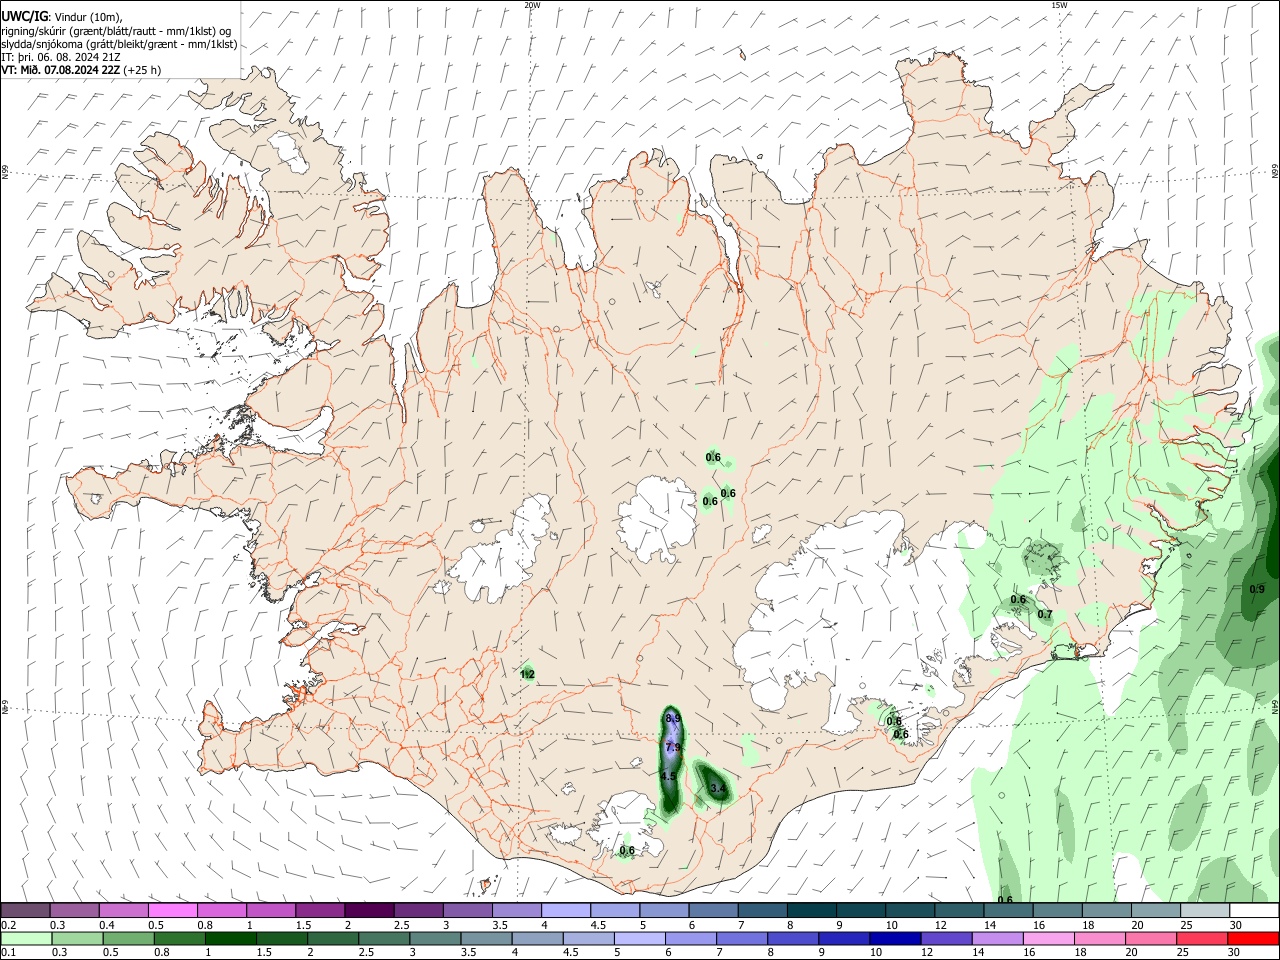1280x960 pixels.
Task: Click the 15W longitude label
Action: (1060, 5)
